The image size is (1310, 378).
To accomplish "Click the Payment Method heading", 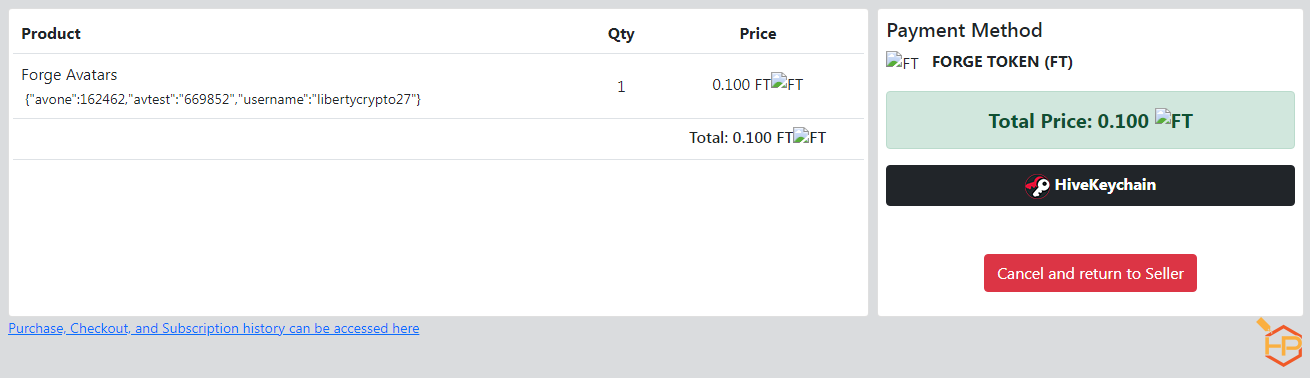I will tap(964, 30).
